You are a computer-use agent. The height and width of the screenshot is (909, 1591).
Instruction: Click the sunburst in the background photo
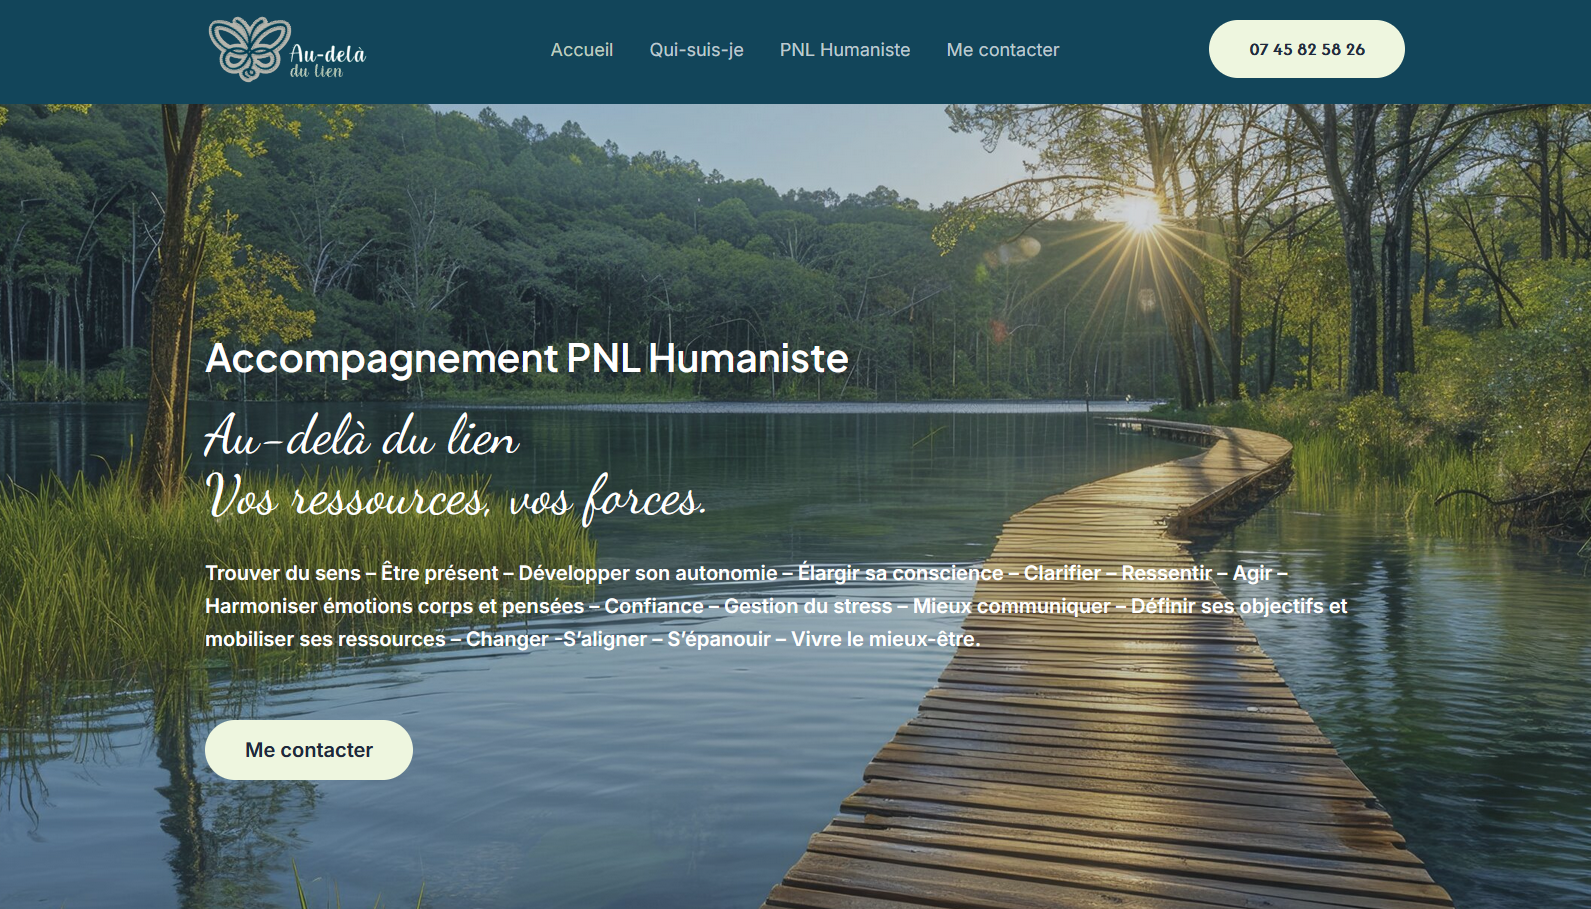click(1140, 214)
